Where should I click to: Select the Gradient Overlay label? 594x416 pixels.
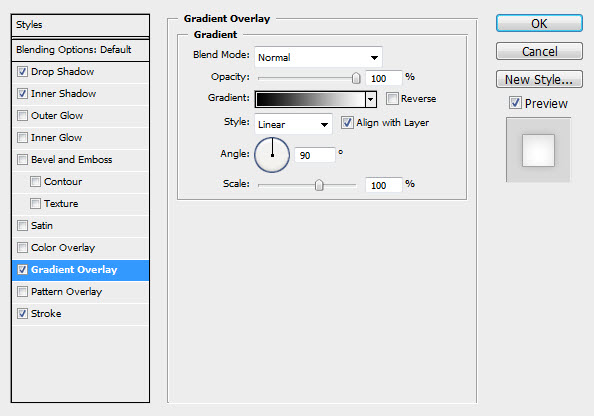[74, 269]
